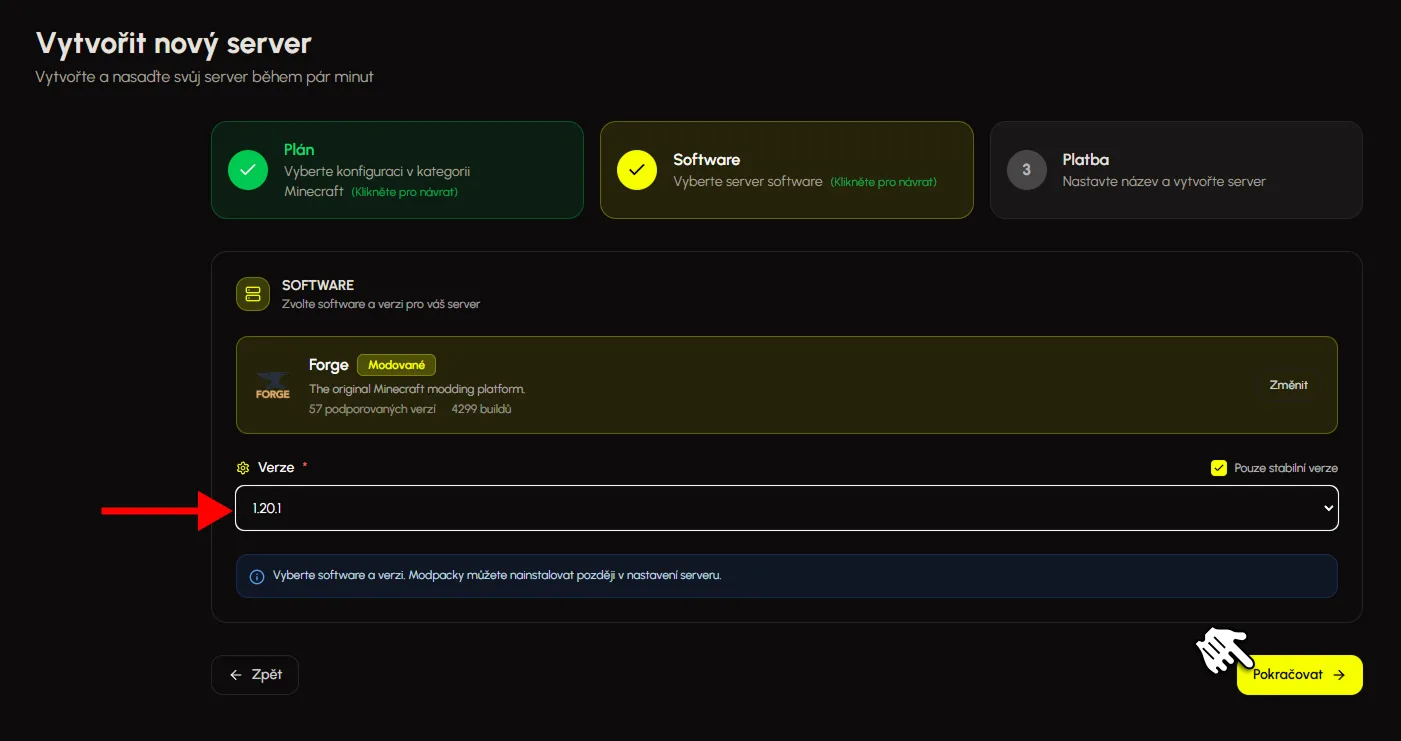The image size is (1401, 741).
Task: Click the chevron arrow of the version selector
Action: (x=1328, y=508)
